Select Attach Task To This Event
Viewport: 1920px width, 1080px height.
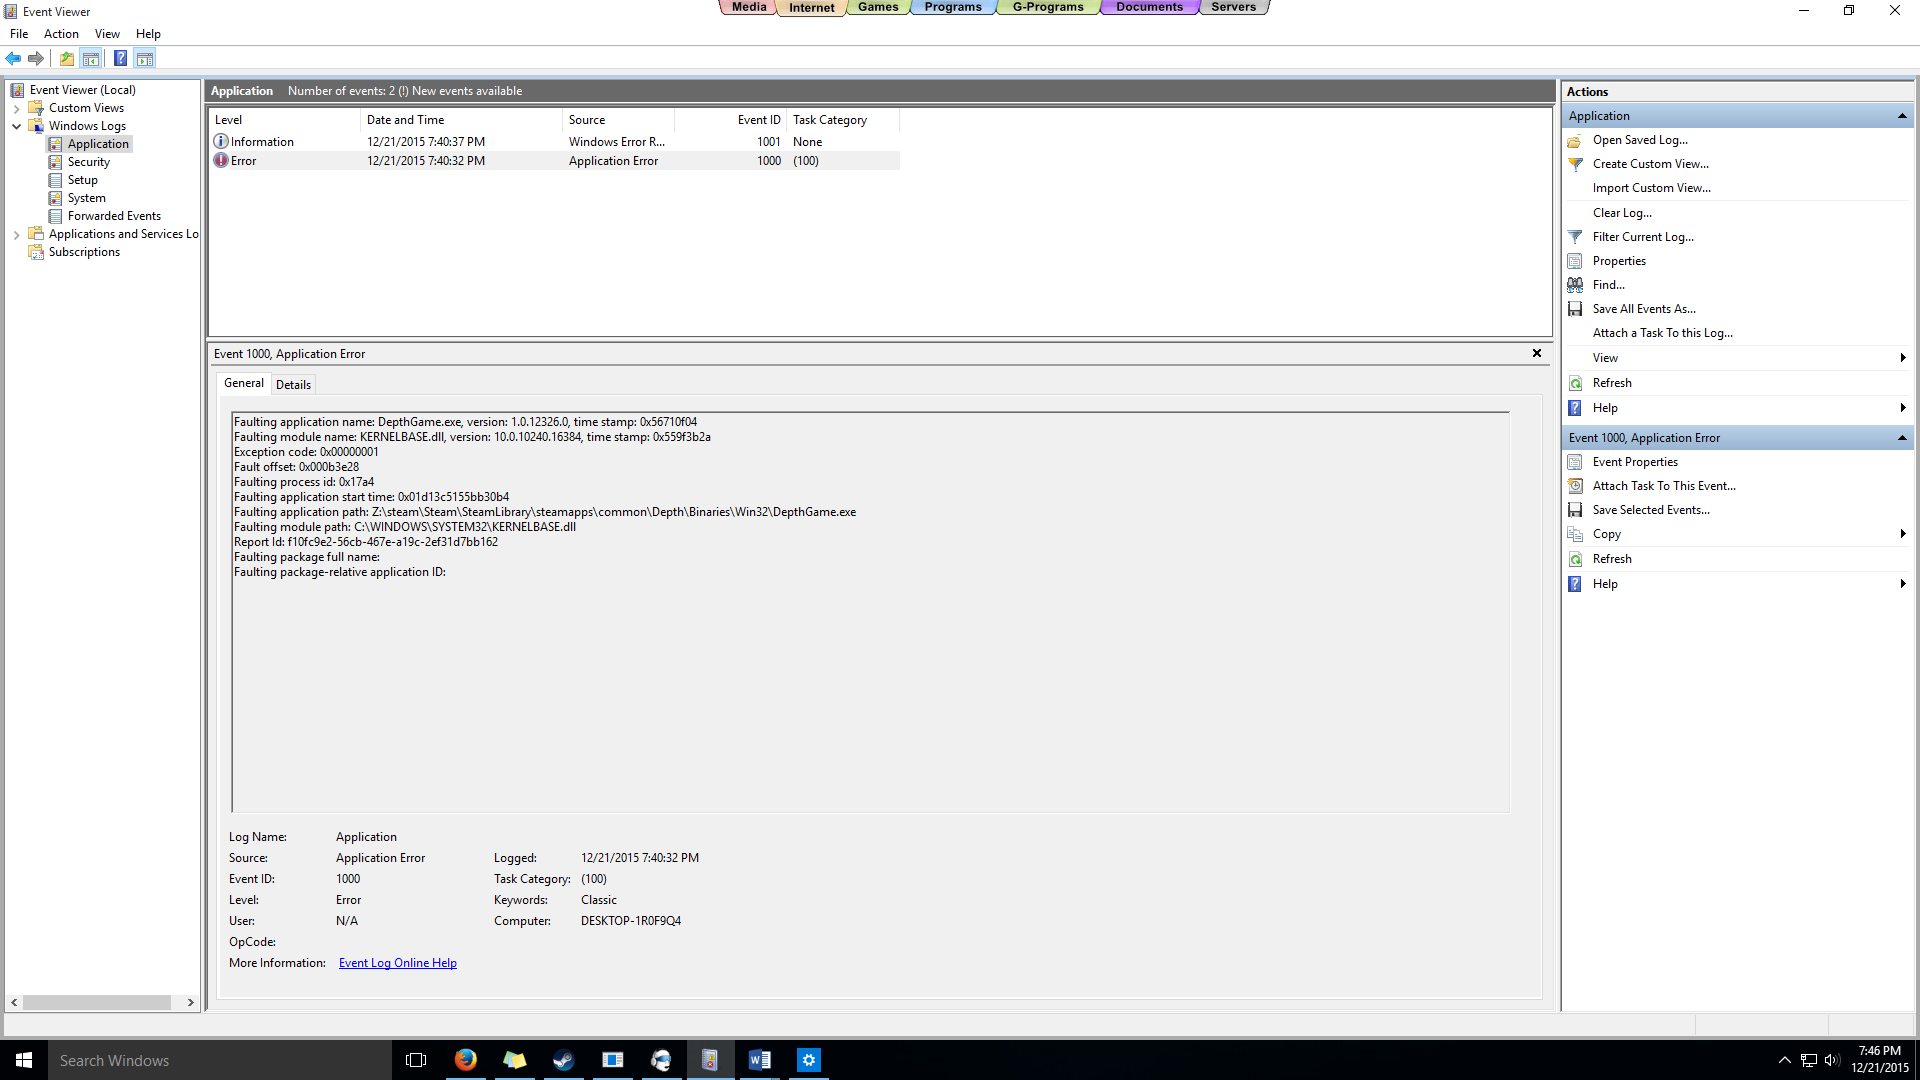coord(1664,485)
